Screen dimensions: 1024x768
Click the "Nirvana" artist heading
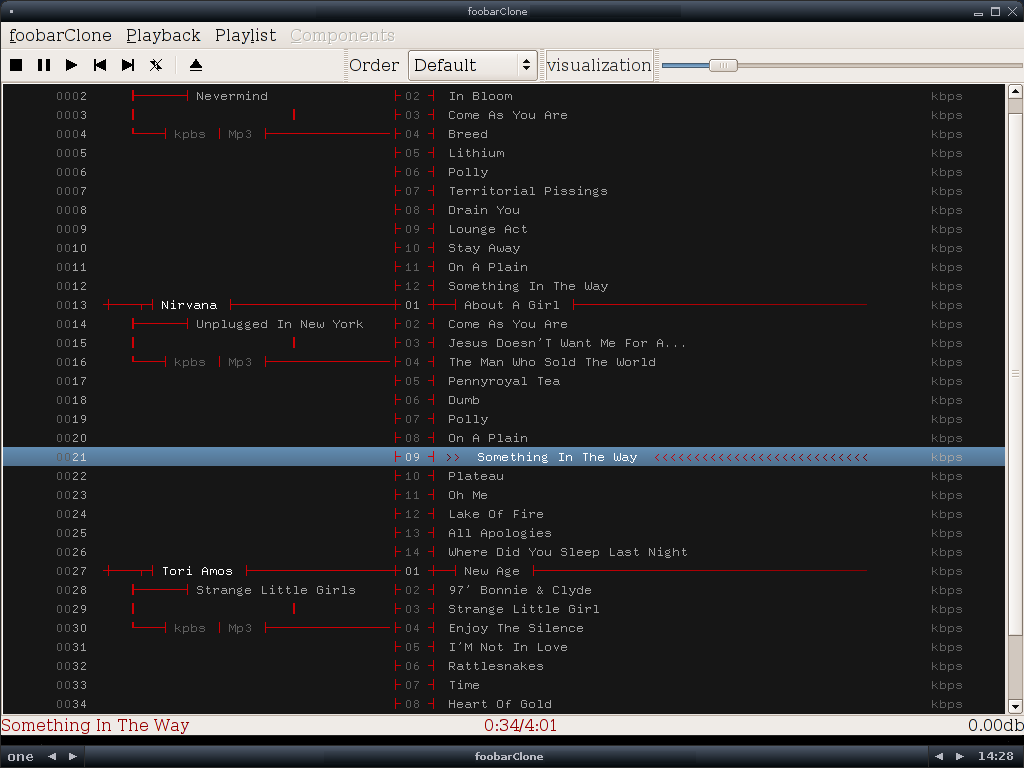(189, 305)
